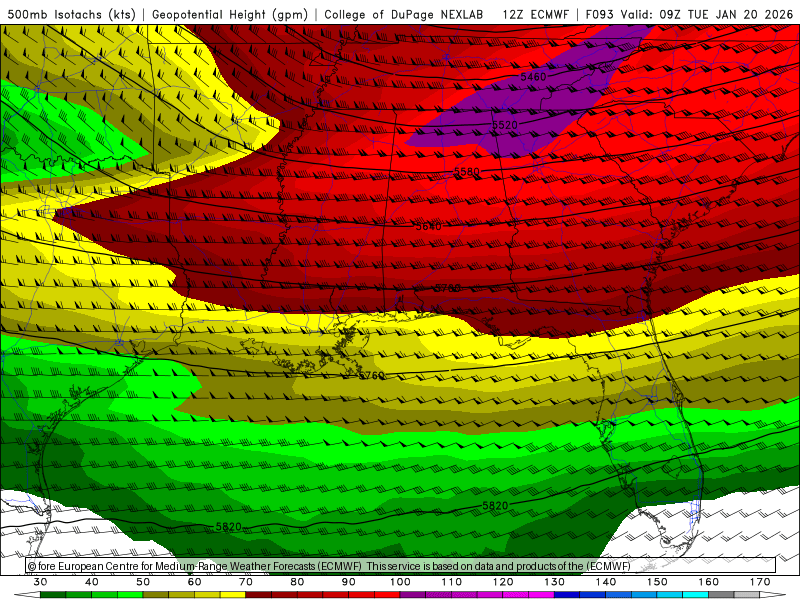The image size is (800, 600).
Task: Click the 5520 height contour label
Action: (x=505, y=125)
